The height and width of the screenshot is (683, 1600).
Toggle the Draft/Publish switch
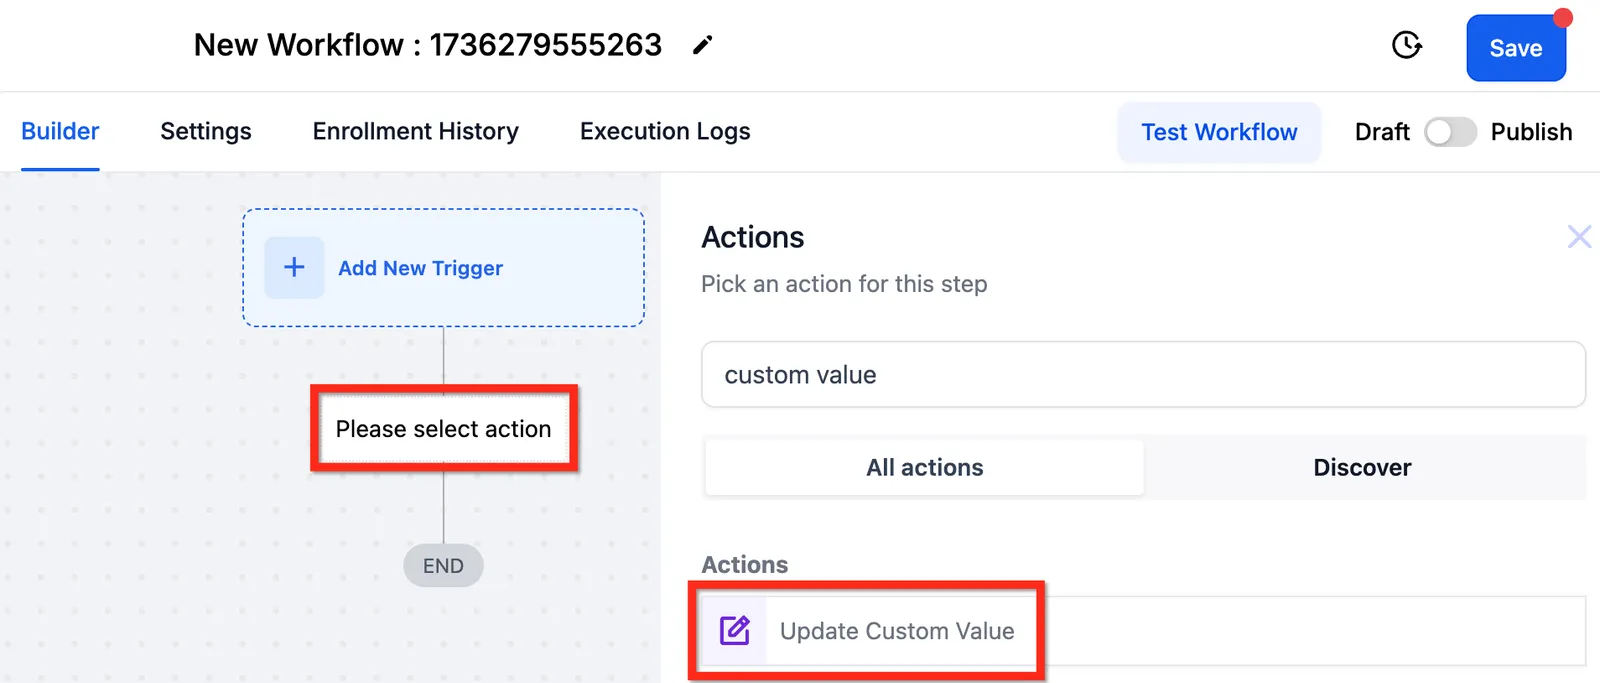(x=1450, y=132)
